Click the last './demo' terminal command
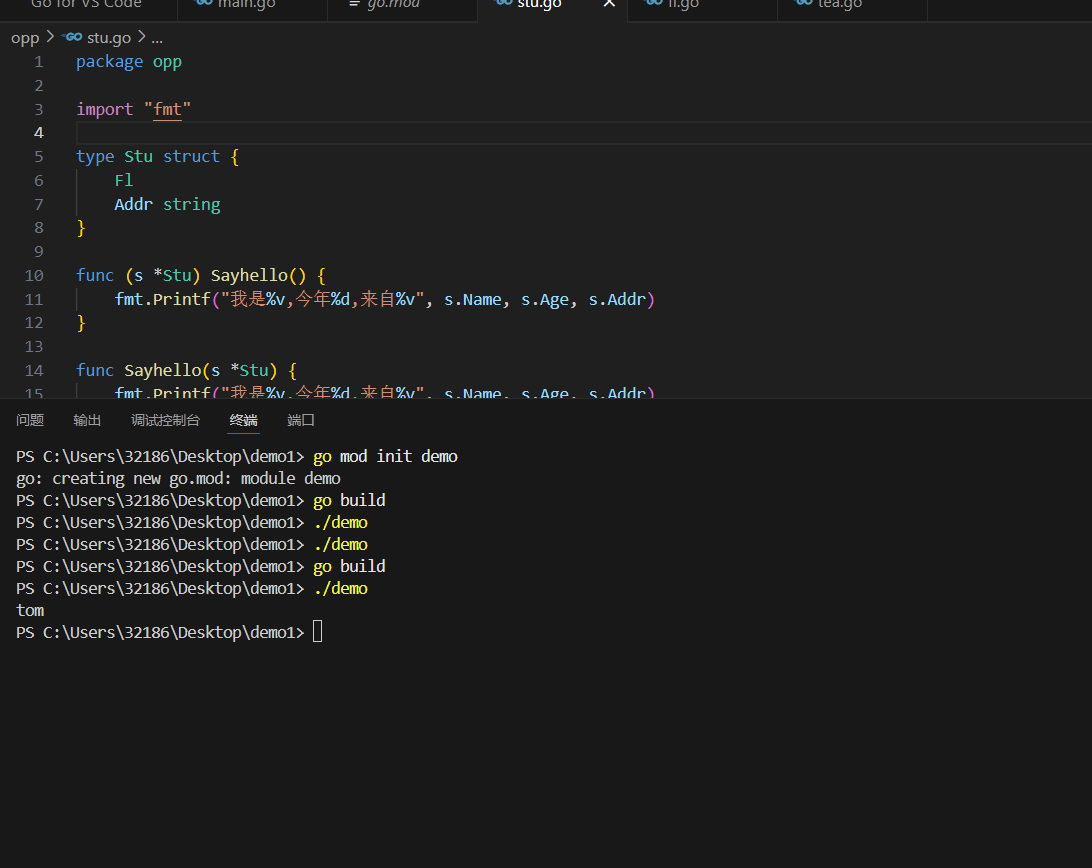This screenshot has width=1092, height=868. coord(341,589)
